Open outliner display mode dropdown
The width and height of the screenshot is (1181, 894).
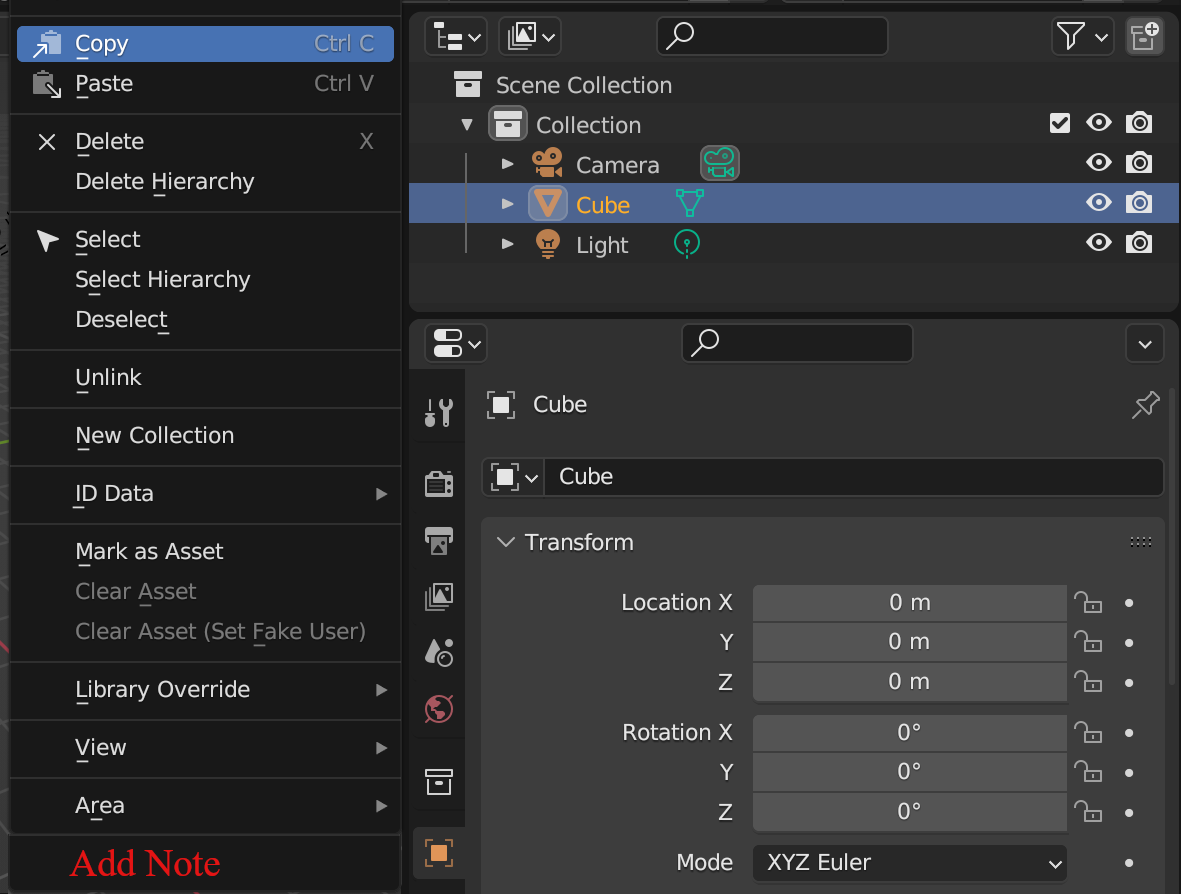[530, 36]
